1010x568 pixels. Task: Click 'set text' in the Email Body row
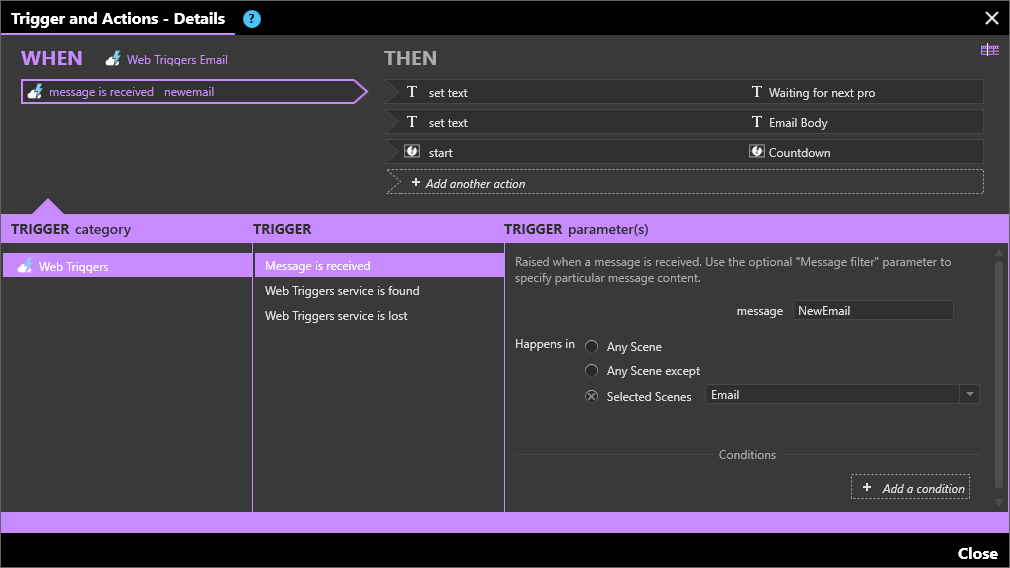(x=448, y=122)
